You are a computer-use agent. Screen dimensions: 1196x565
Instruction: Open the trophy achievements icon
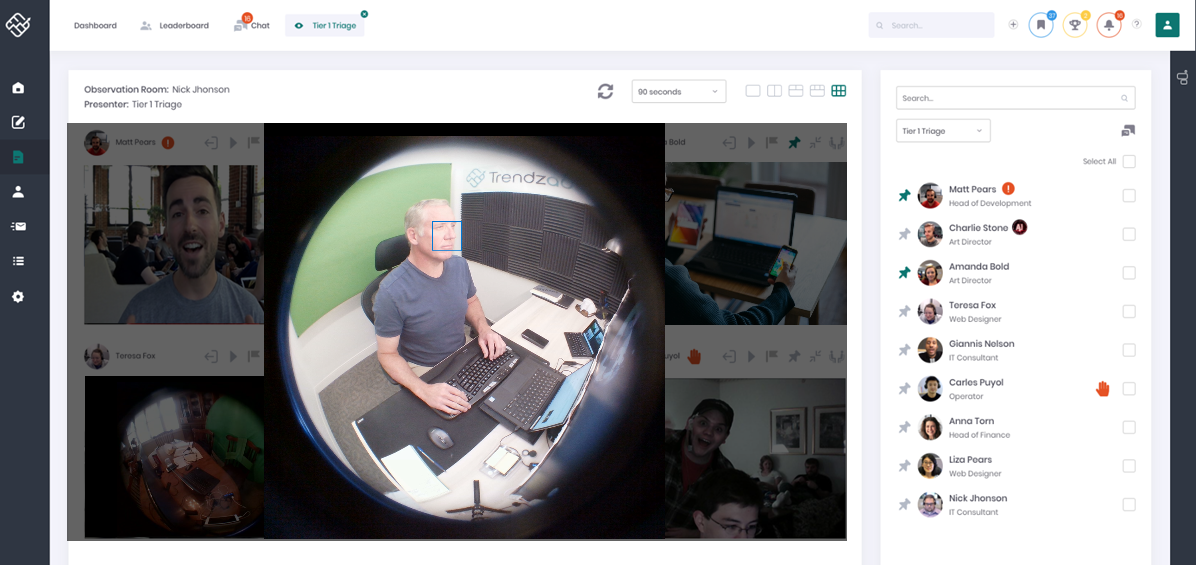pos(1075,25)
